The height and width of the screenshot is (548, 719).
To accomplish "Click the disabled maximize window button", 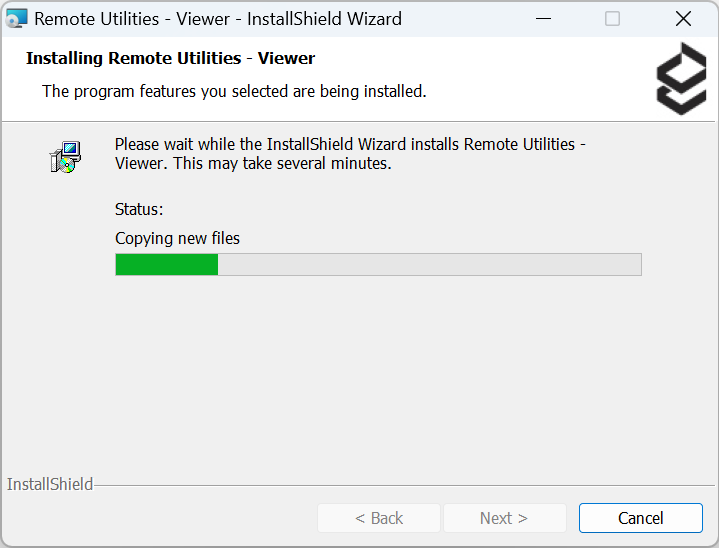I will click(x=612, y=19).
